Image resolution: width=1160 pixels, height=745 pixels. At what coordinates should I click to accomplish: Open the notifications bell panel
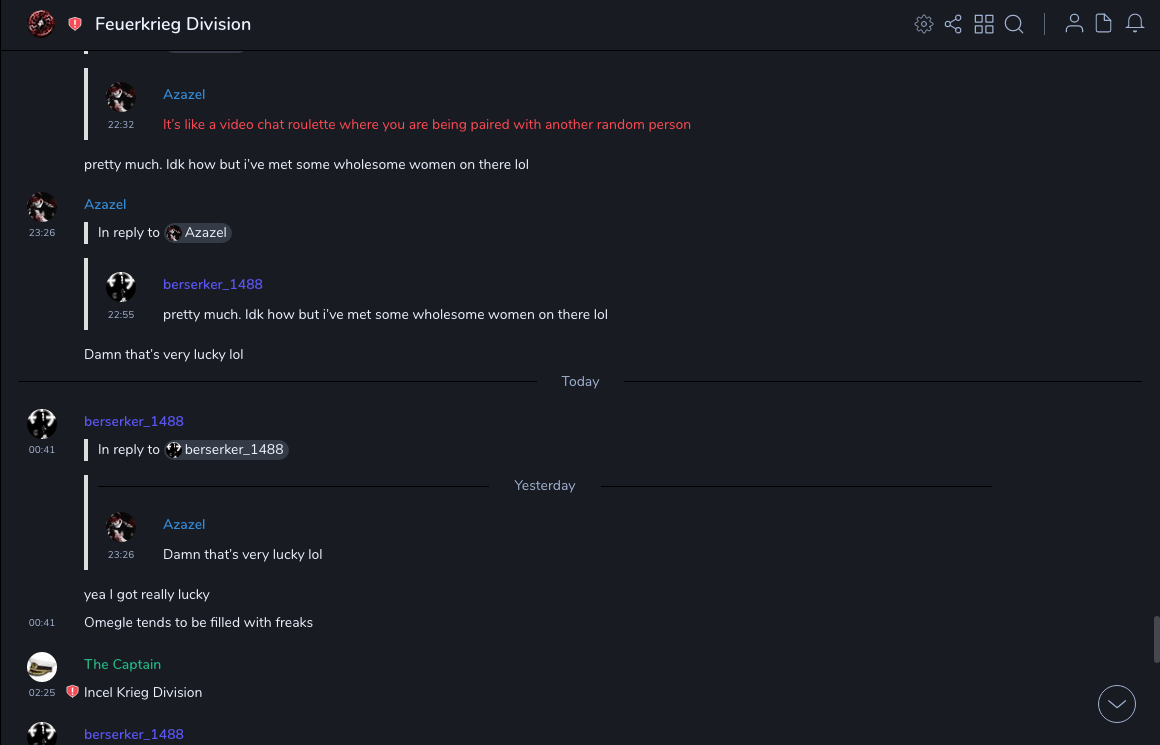click(1135, 24)
